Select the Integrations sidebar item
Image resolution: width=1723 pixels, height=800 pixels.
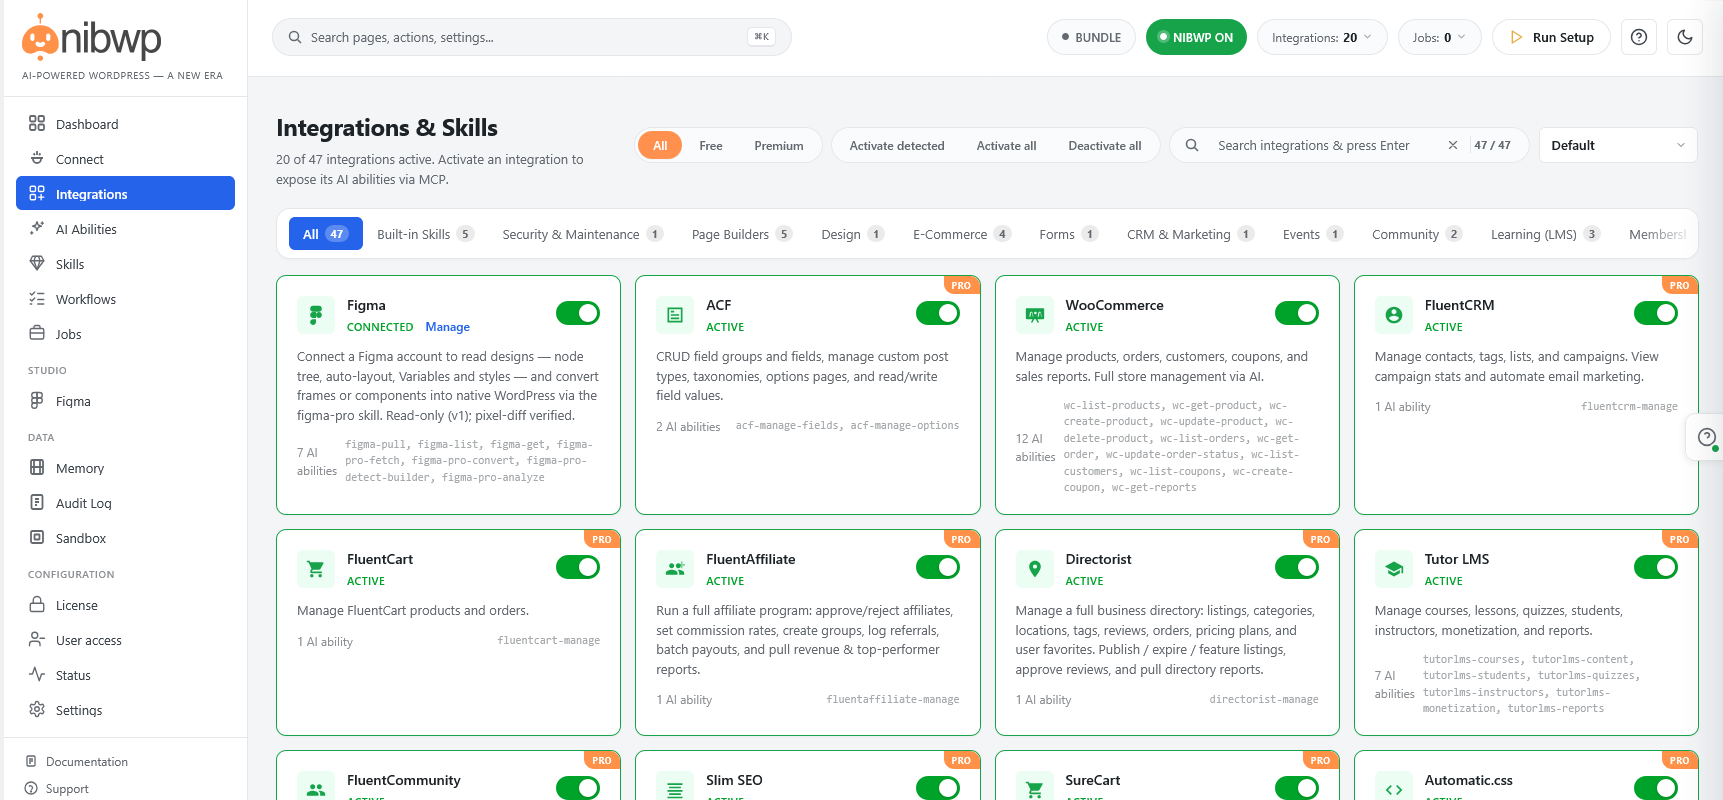(125, 194)
